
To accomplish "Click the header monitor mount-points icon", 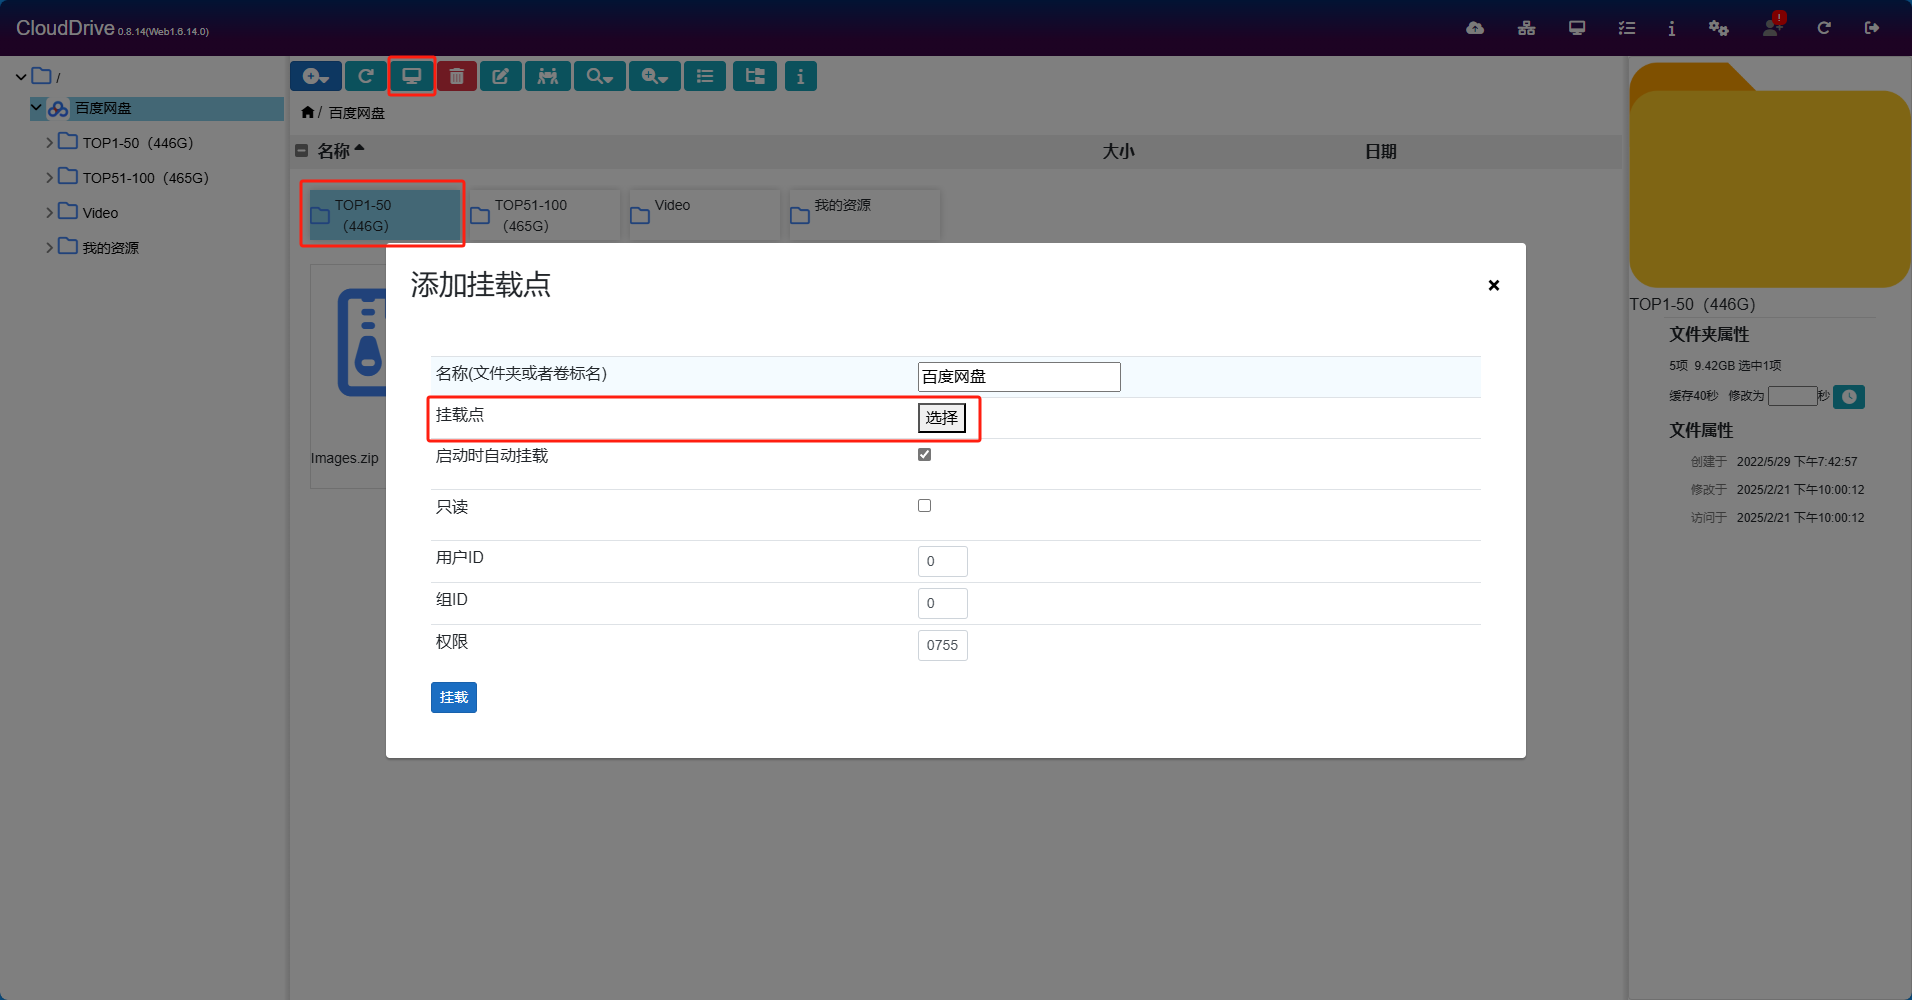I will [1577, 28].
